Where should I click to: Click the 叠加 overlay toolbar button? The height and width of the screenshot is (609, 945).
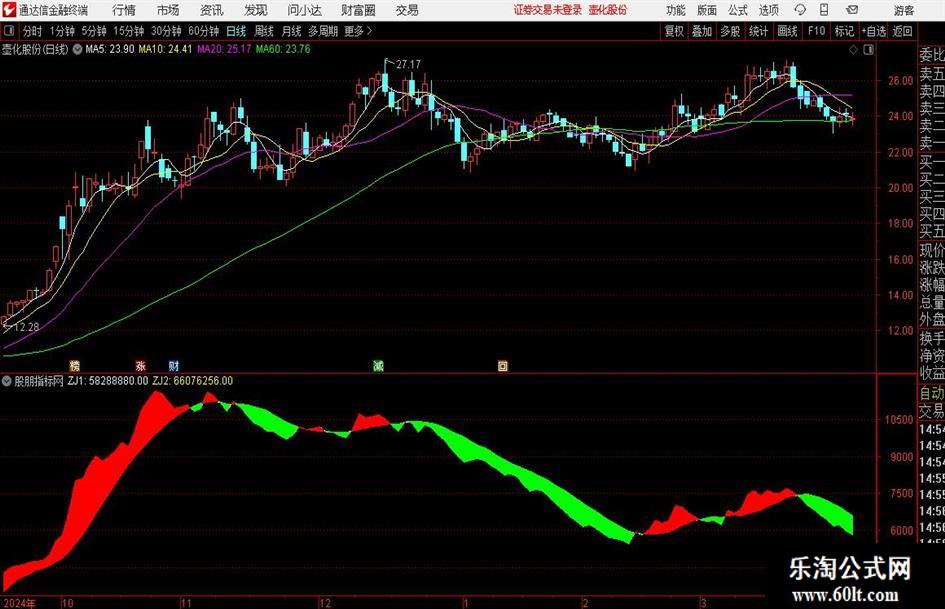[702, 31]
